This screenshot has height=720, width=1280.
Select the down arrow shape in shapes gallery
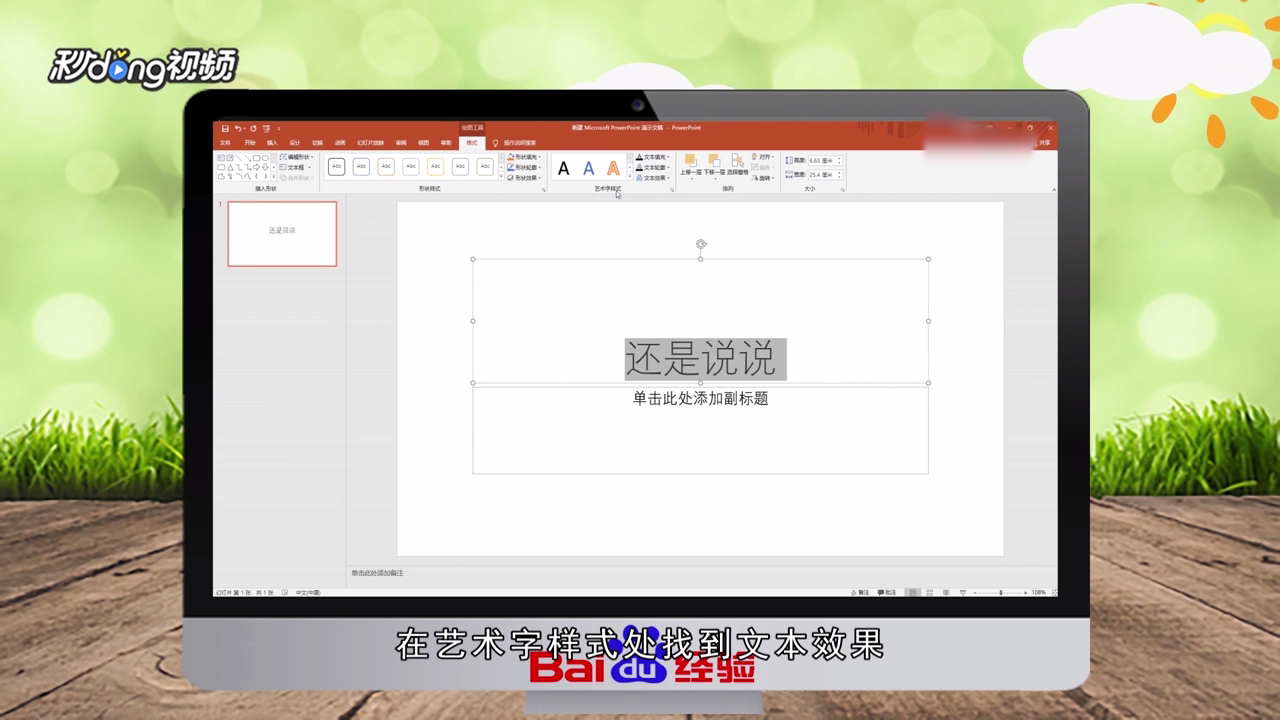click(265, 167)
